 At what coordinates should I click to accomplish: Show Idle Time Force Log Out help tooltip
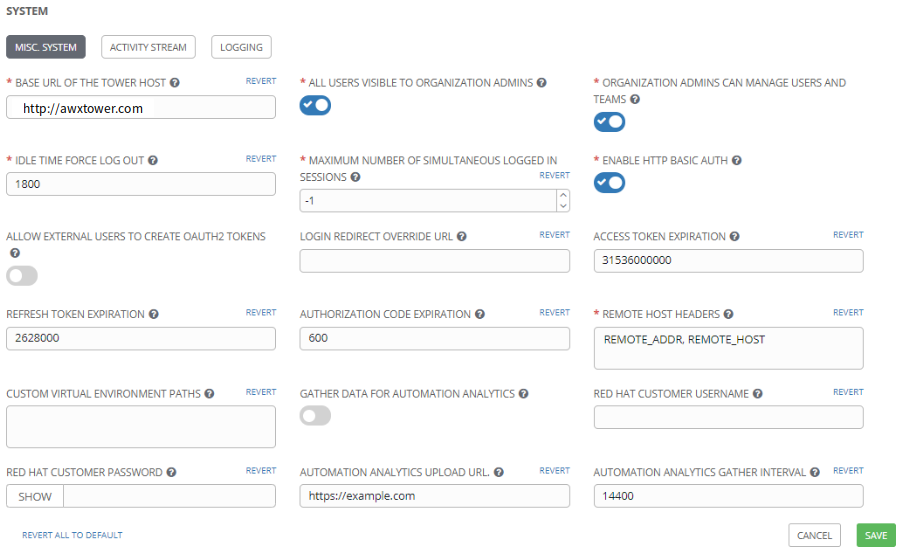coord(153,160)
